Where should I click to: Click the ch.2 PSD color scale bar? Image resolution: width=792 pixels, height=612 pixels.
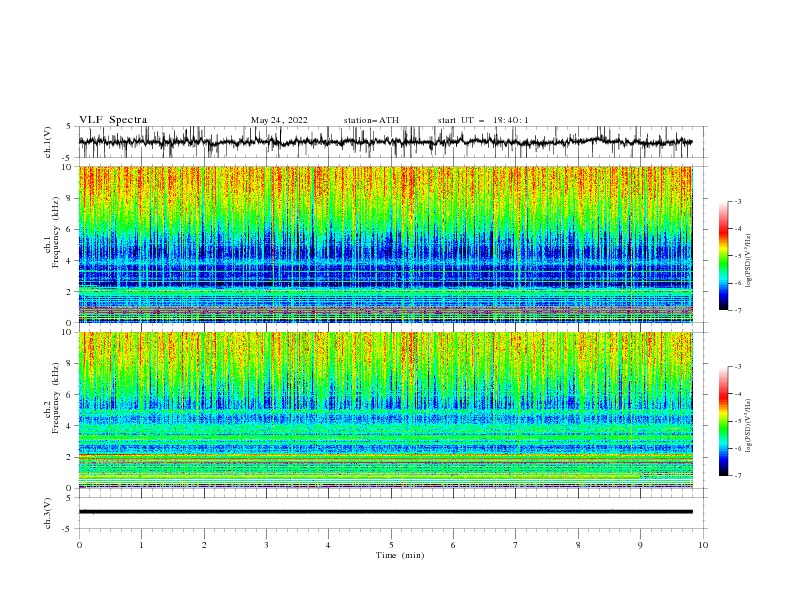point(723,421)
